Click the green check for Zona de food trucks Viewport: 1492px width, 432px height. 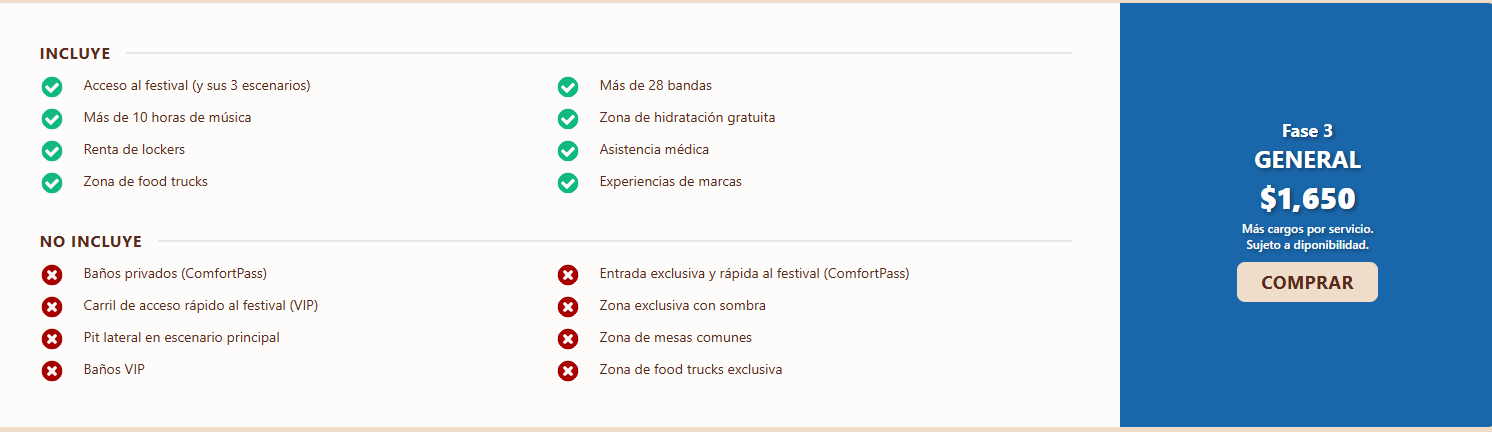[52, 183]
